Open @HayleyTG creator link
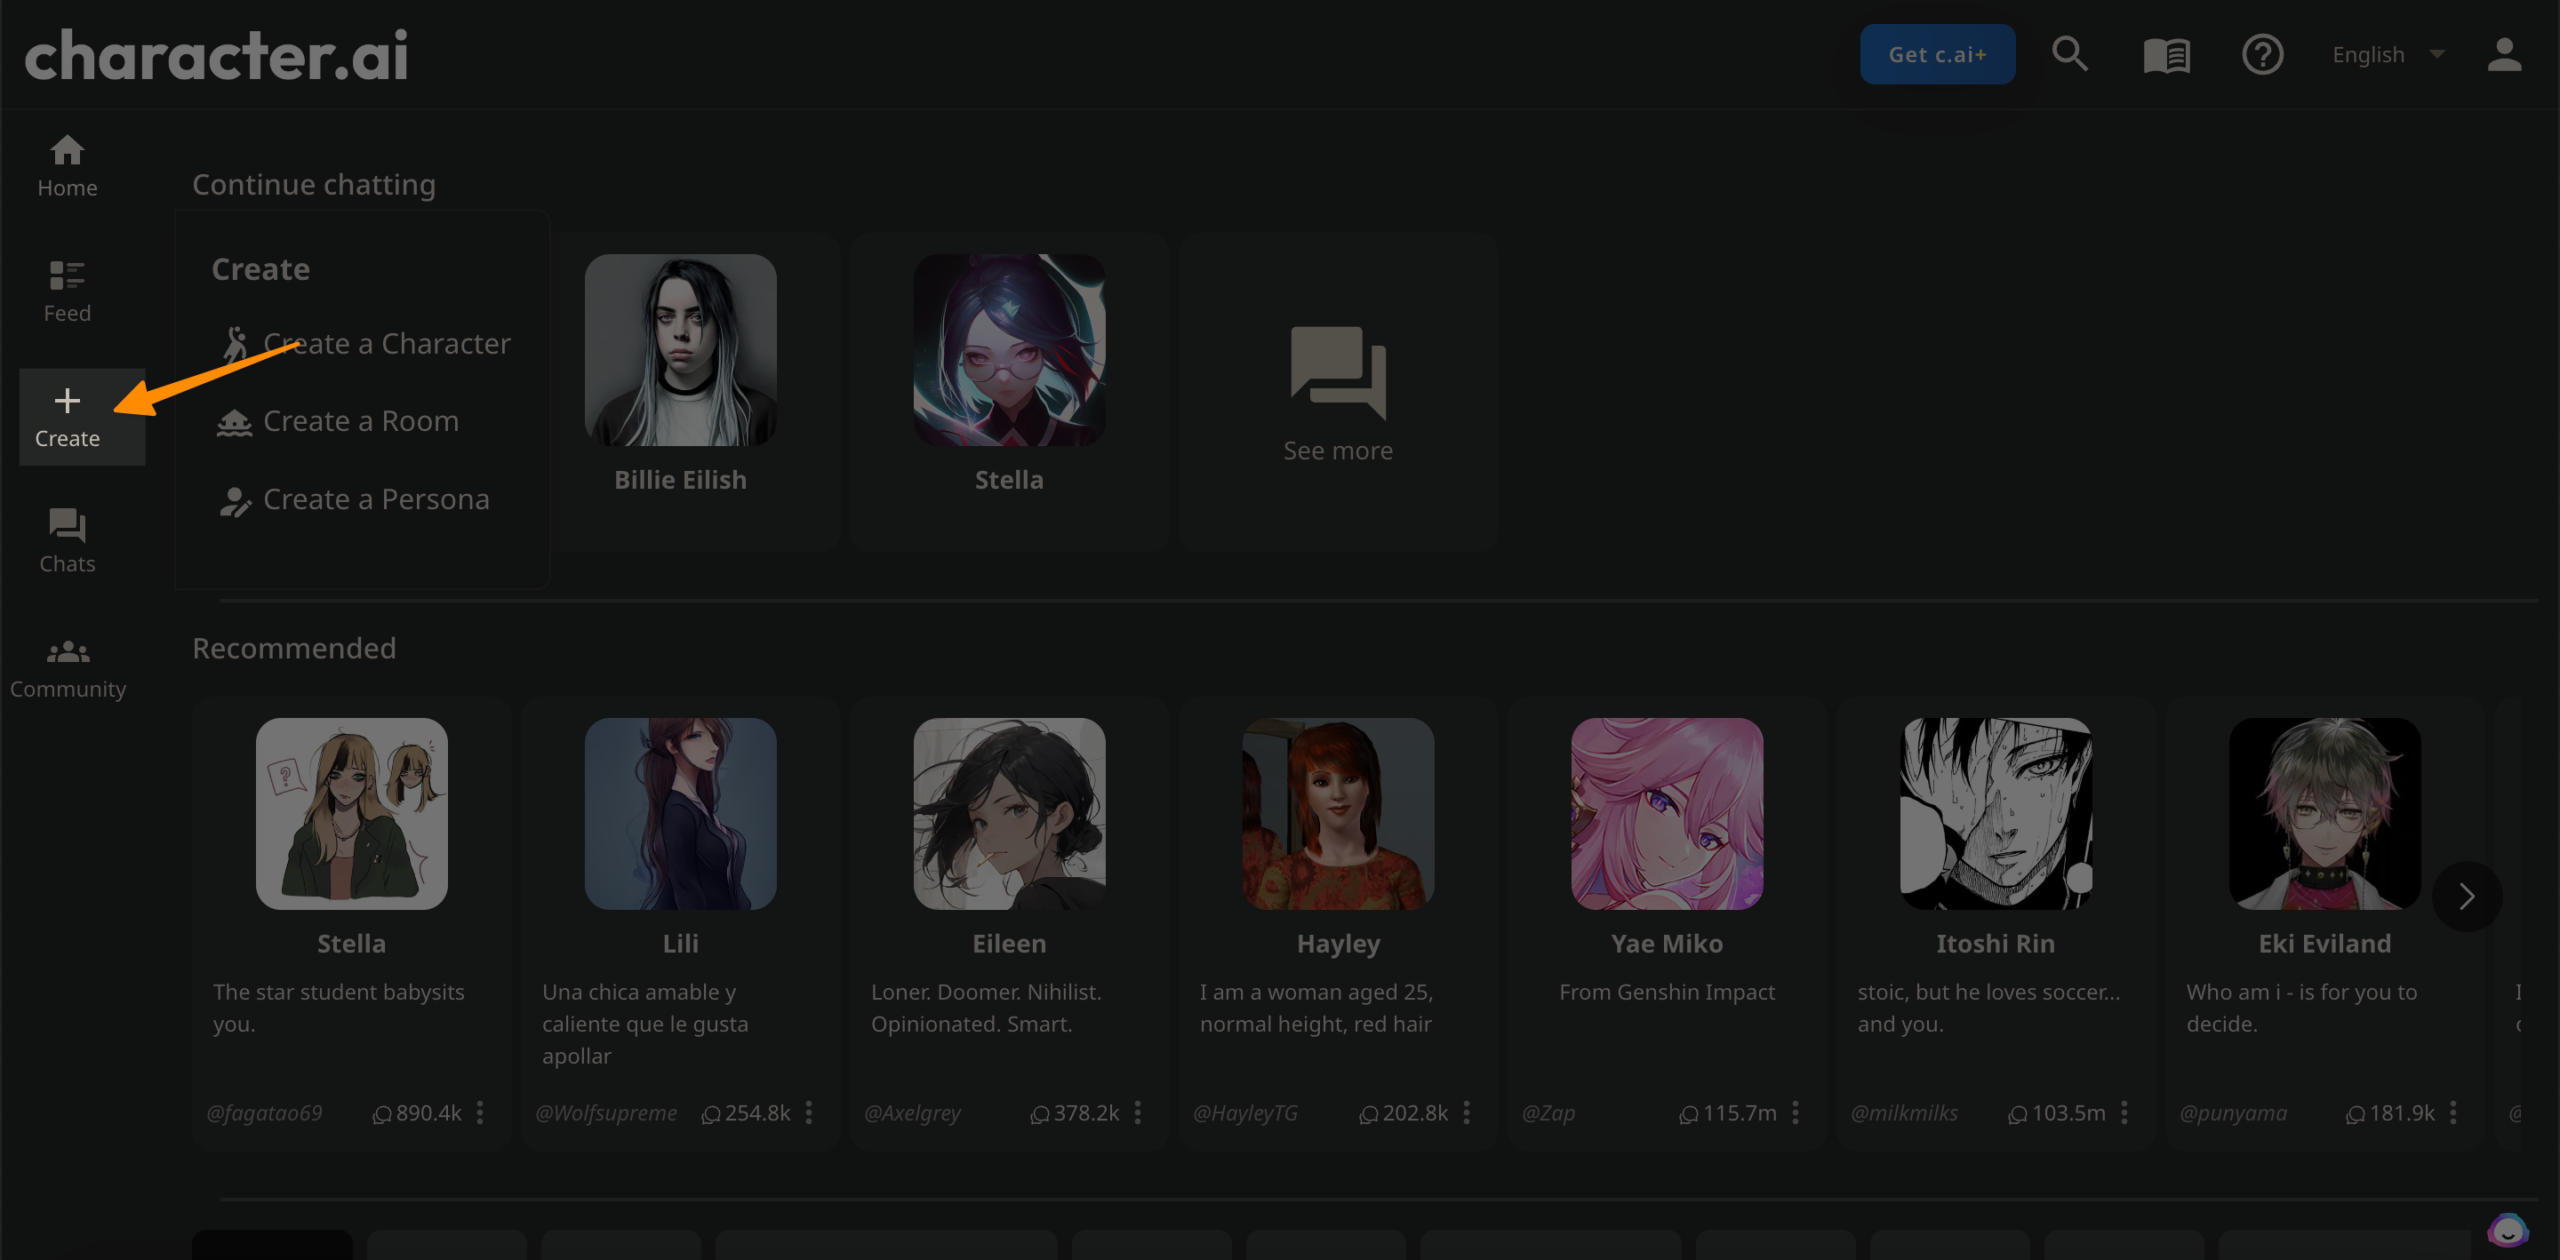2560x1260 pixels. pos(1245,1113)
